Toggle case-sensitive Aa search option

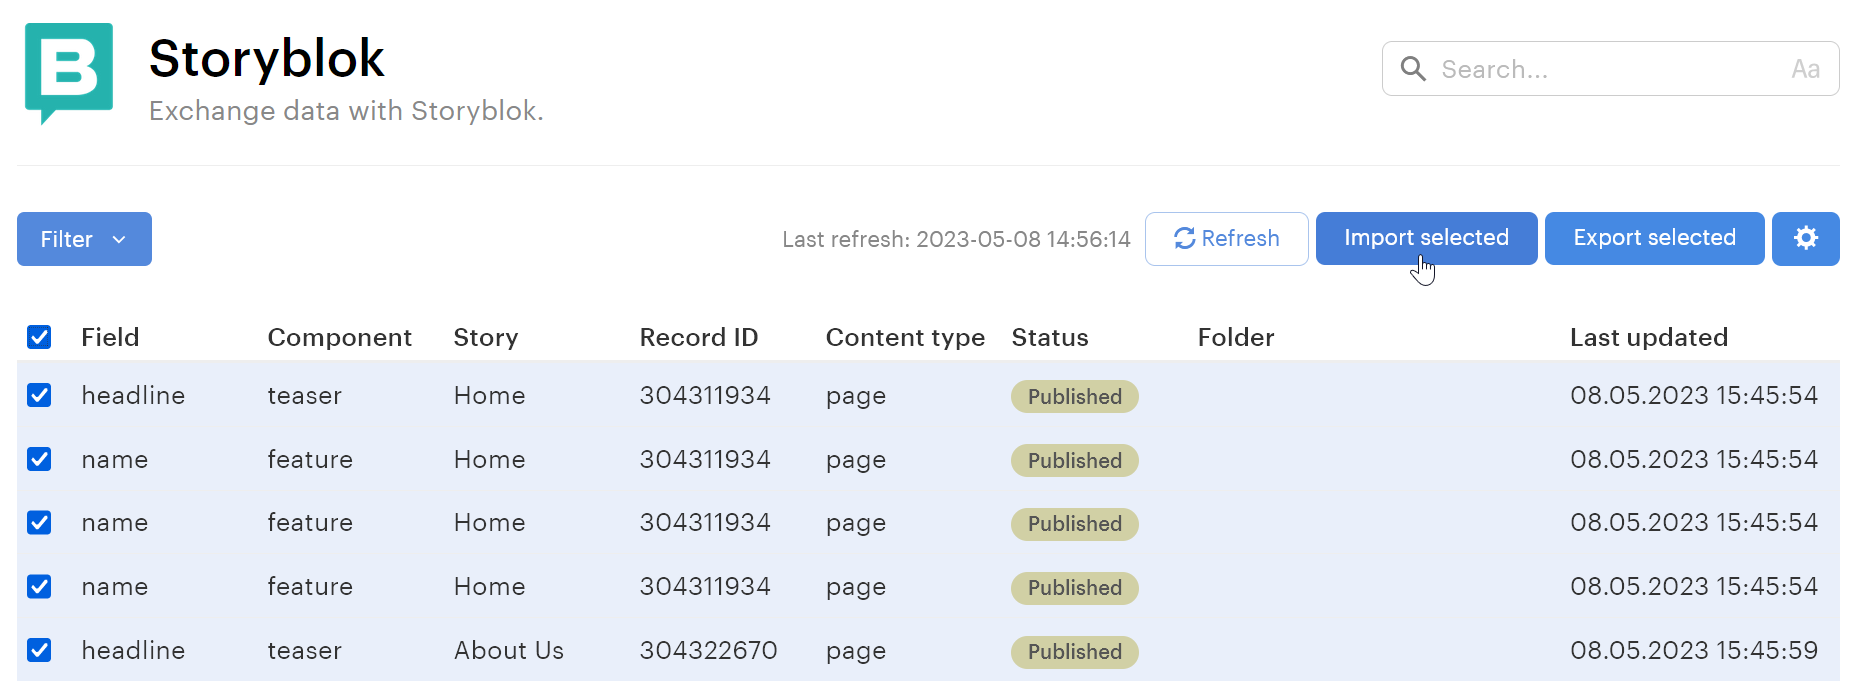[1805, 69]
